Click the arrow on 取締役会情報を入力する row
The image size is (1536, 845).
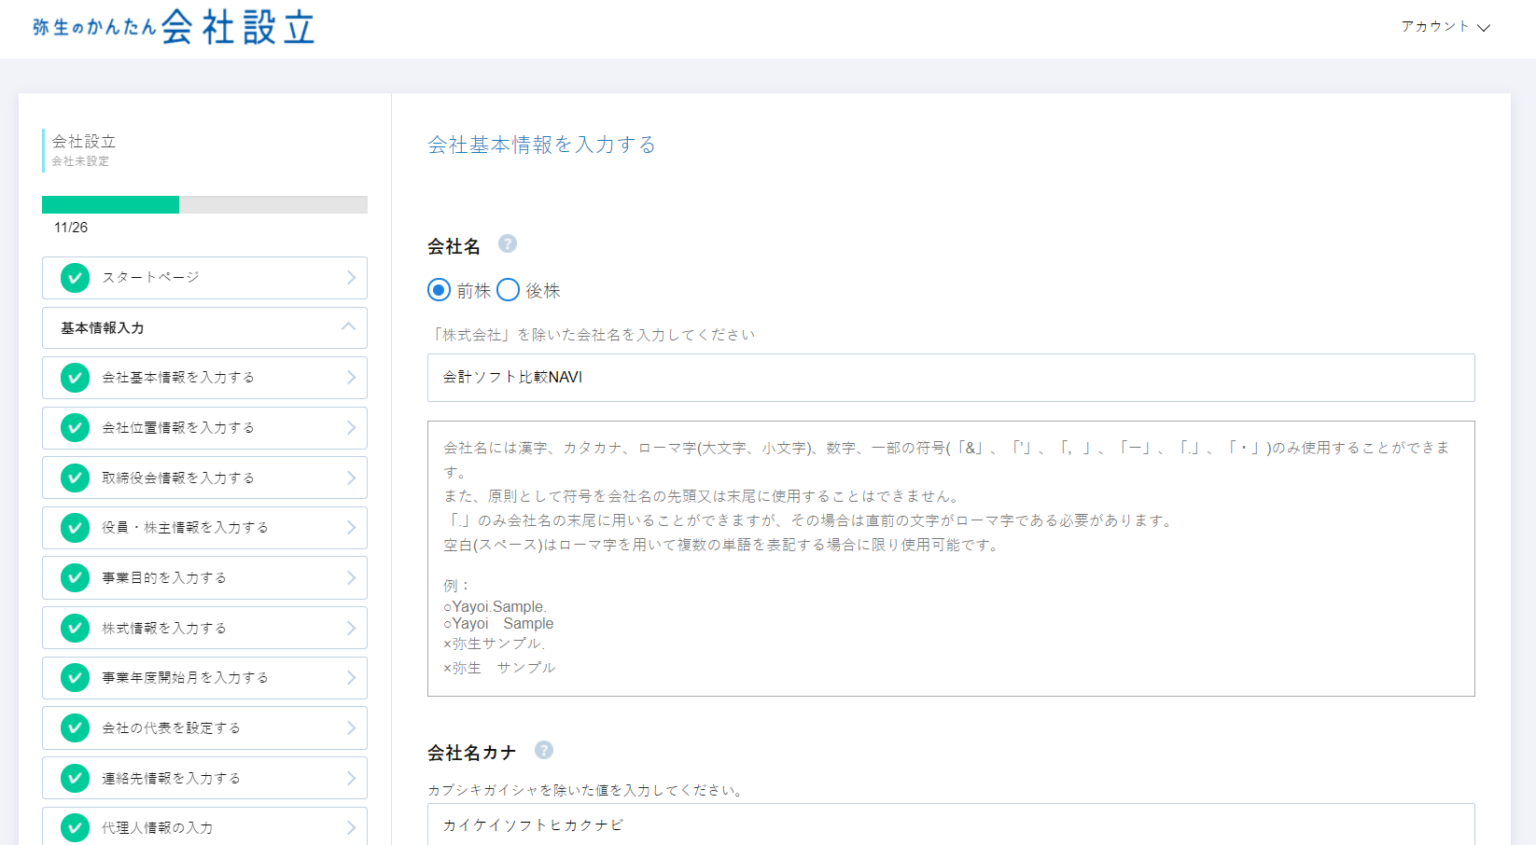351,478
